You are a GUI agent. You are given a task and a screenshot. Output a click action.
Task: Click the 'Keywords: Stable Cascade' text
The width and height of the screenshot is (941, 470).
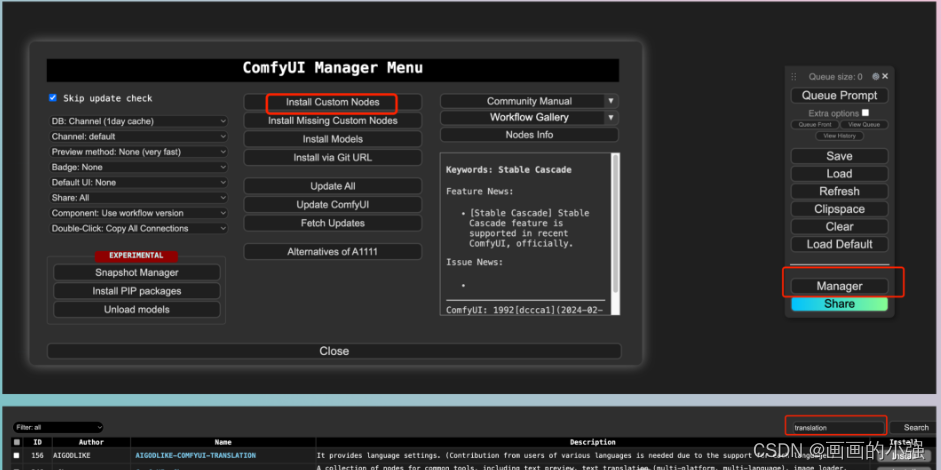point(509,170)
